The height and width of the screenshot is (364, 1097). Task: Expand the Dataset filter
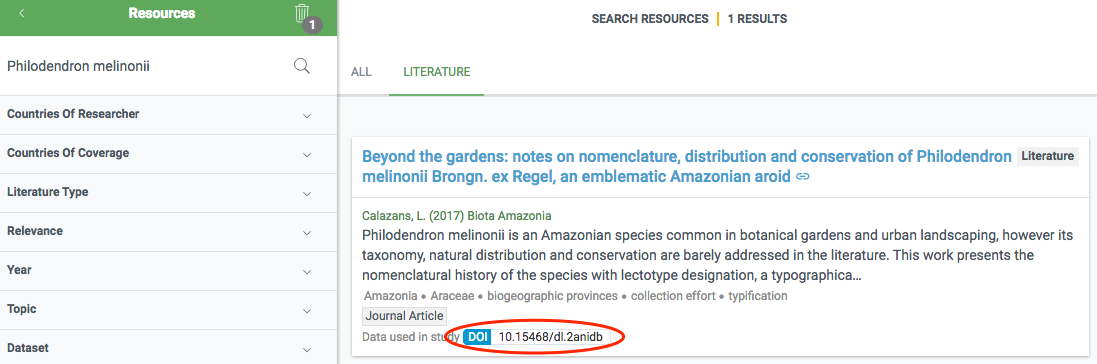(169, 347)
